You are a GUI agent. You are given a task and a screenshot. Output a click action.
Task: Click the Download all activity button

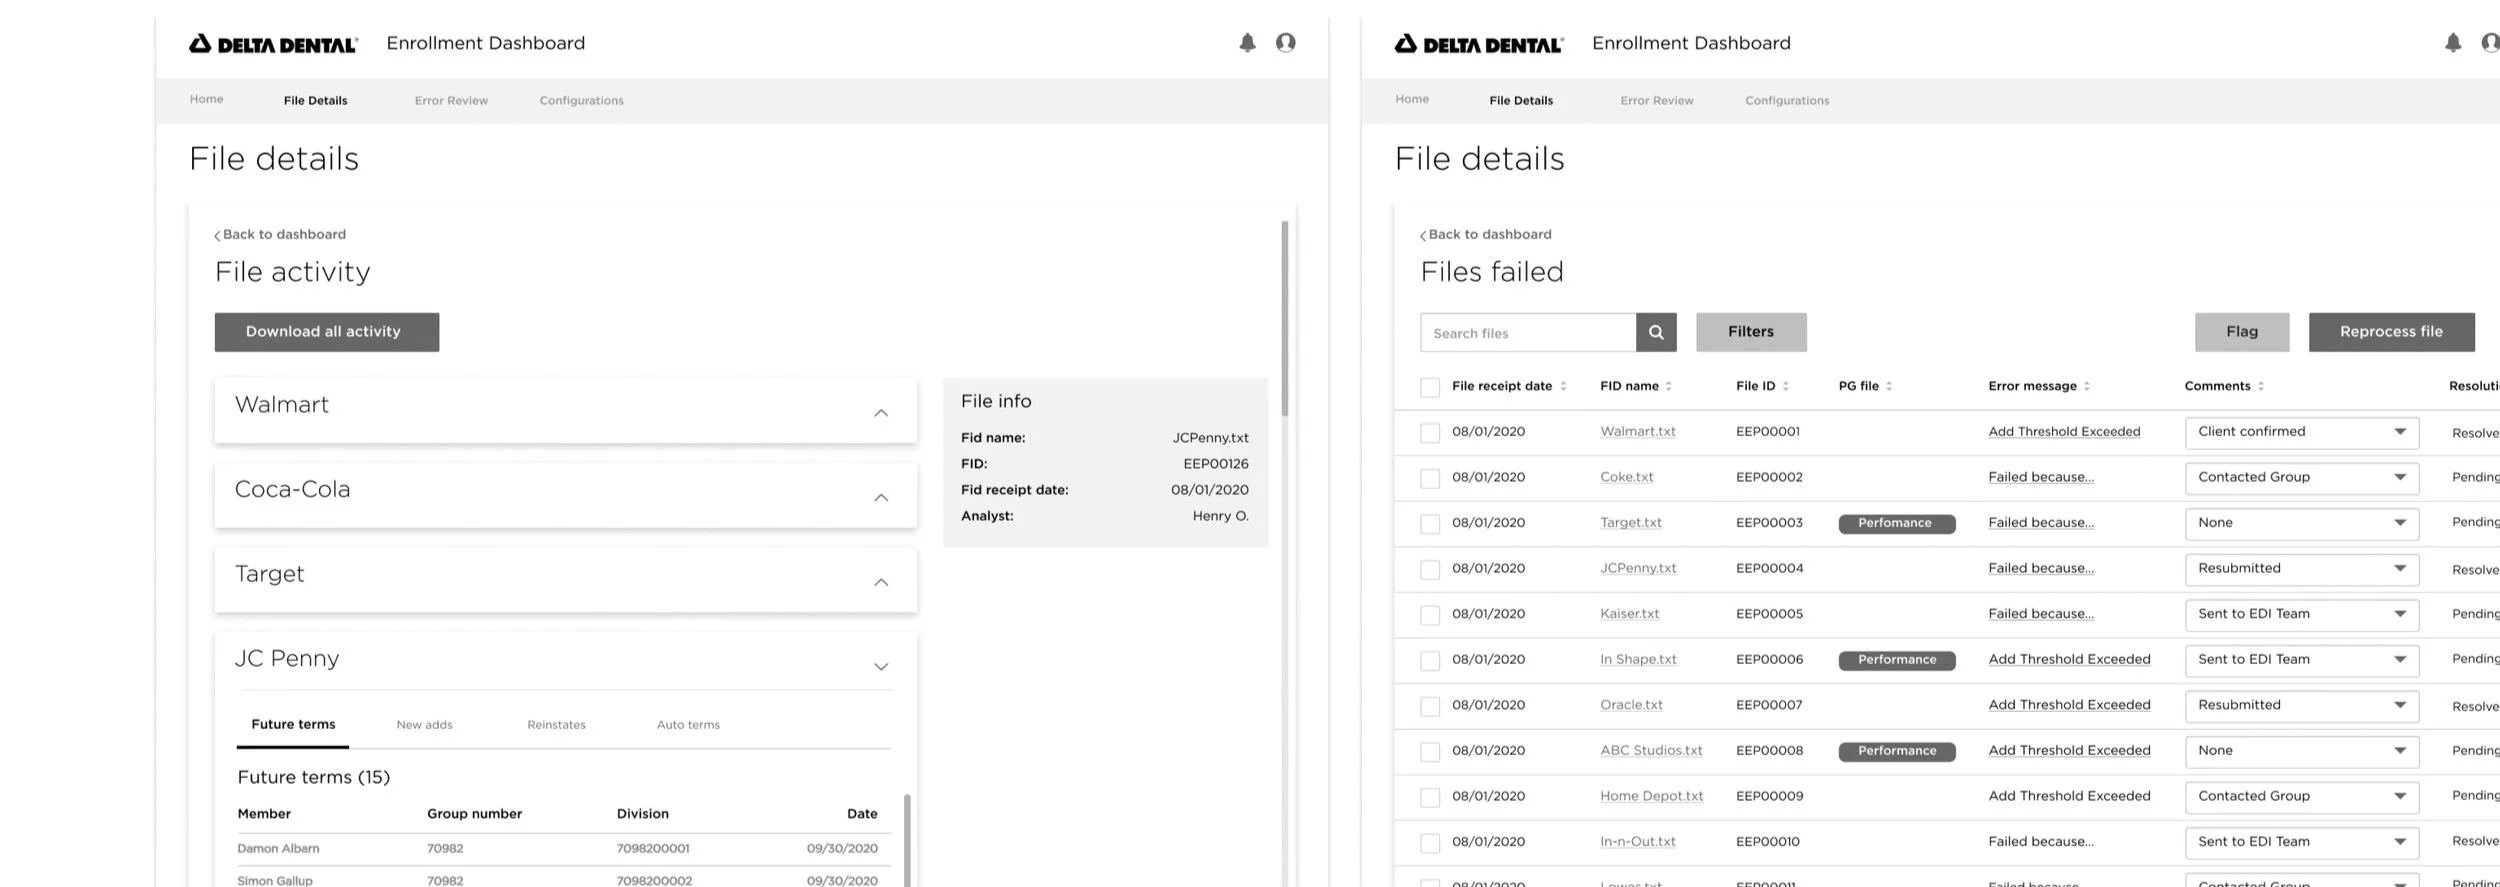point(327,332)
